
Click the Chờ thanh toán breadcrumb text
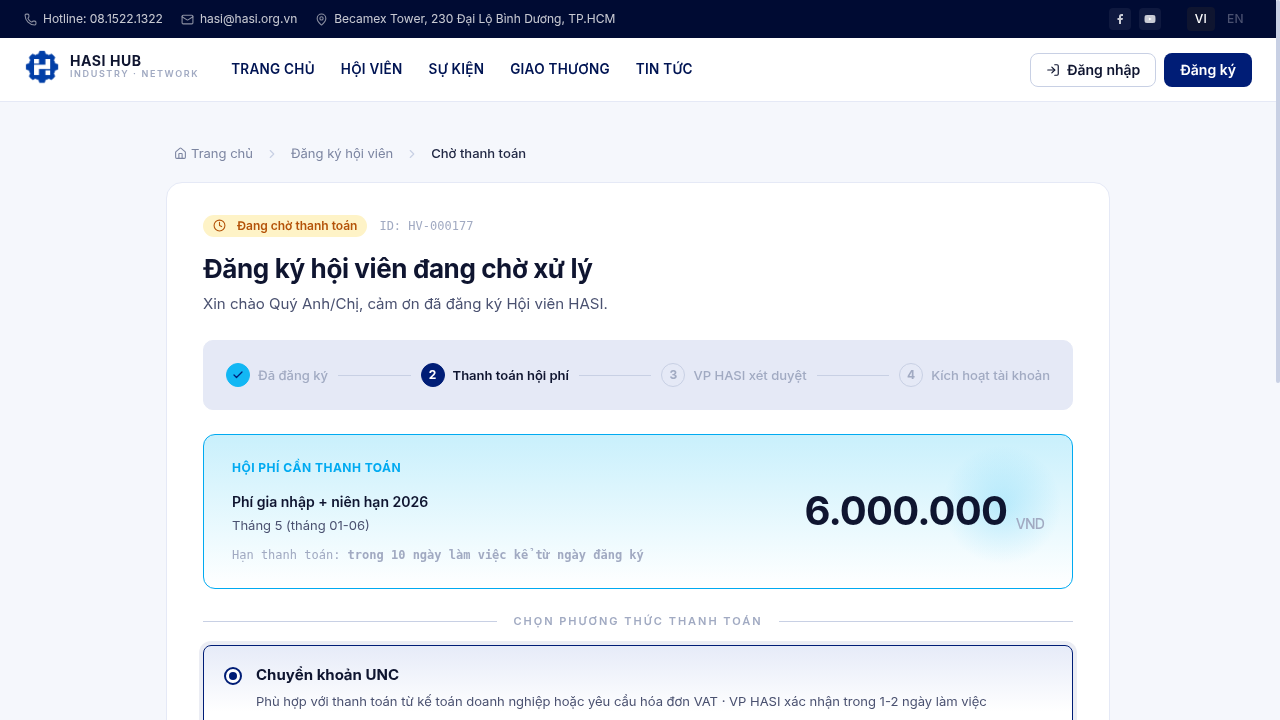[x=478, y=153]
